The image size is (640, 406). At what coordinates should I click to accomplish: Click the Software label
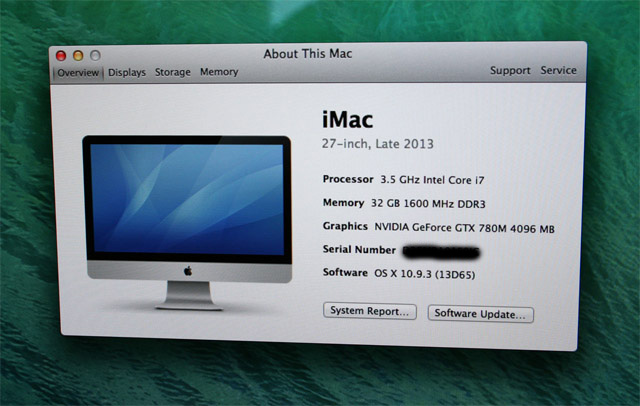345,272
